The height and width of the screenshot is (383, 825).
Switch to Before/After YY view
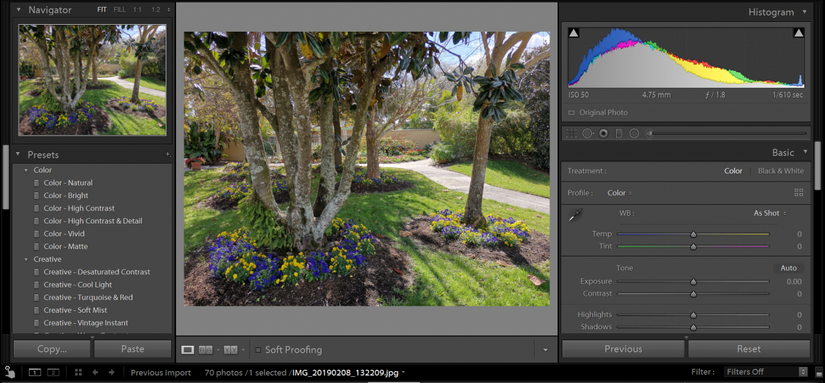click(230, 350)
